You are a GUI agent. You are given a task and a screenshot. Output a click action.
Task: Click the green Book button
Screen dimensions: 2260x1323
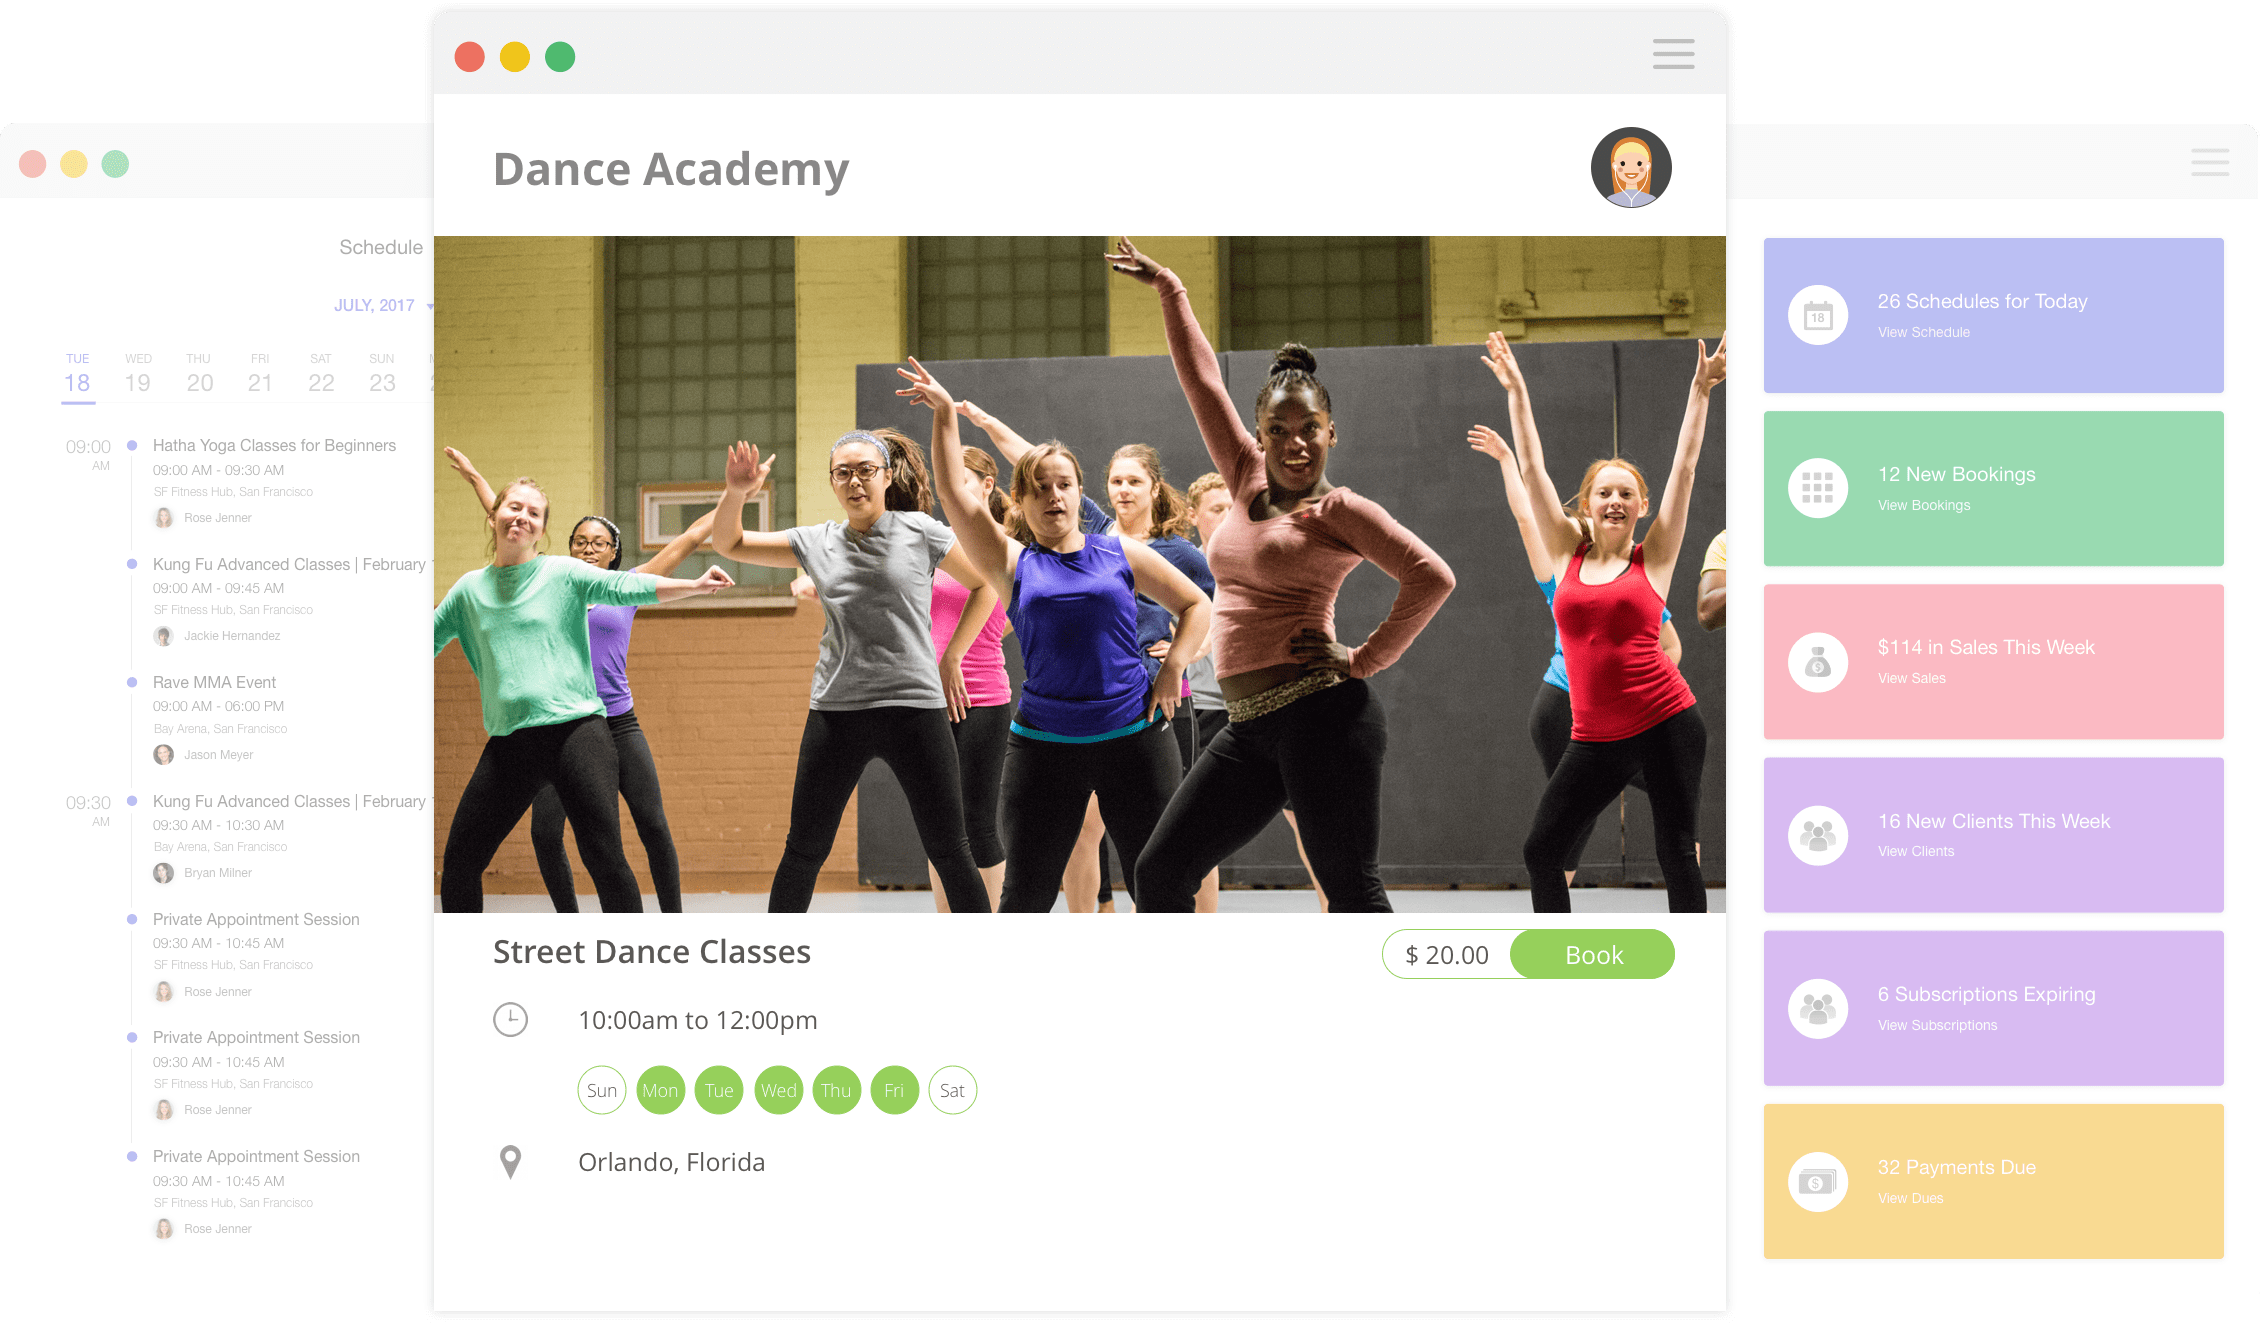click(x=1593, y=955)
